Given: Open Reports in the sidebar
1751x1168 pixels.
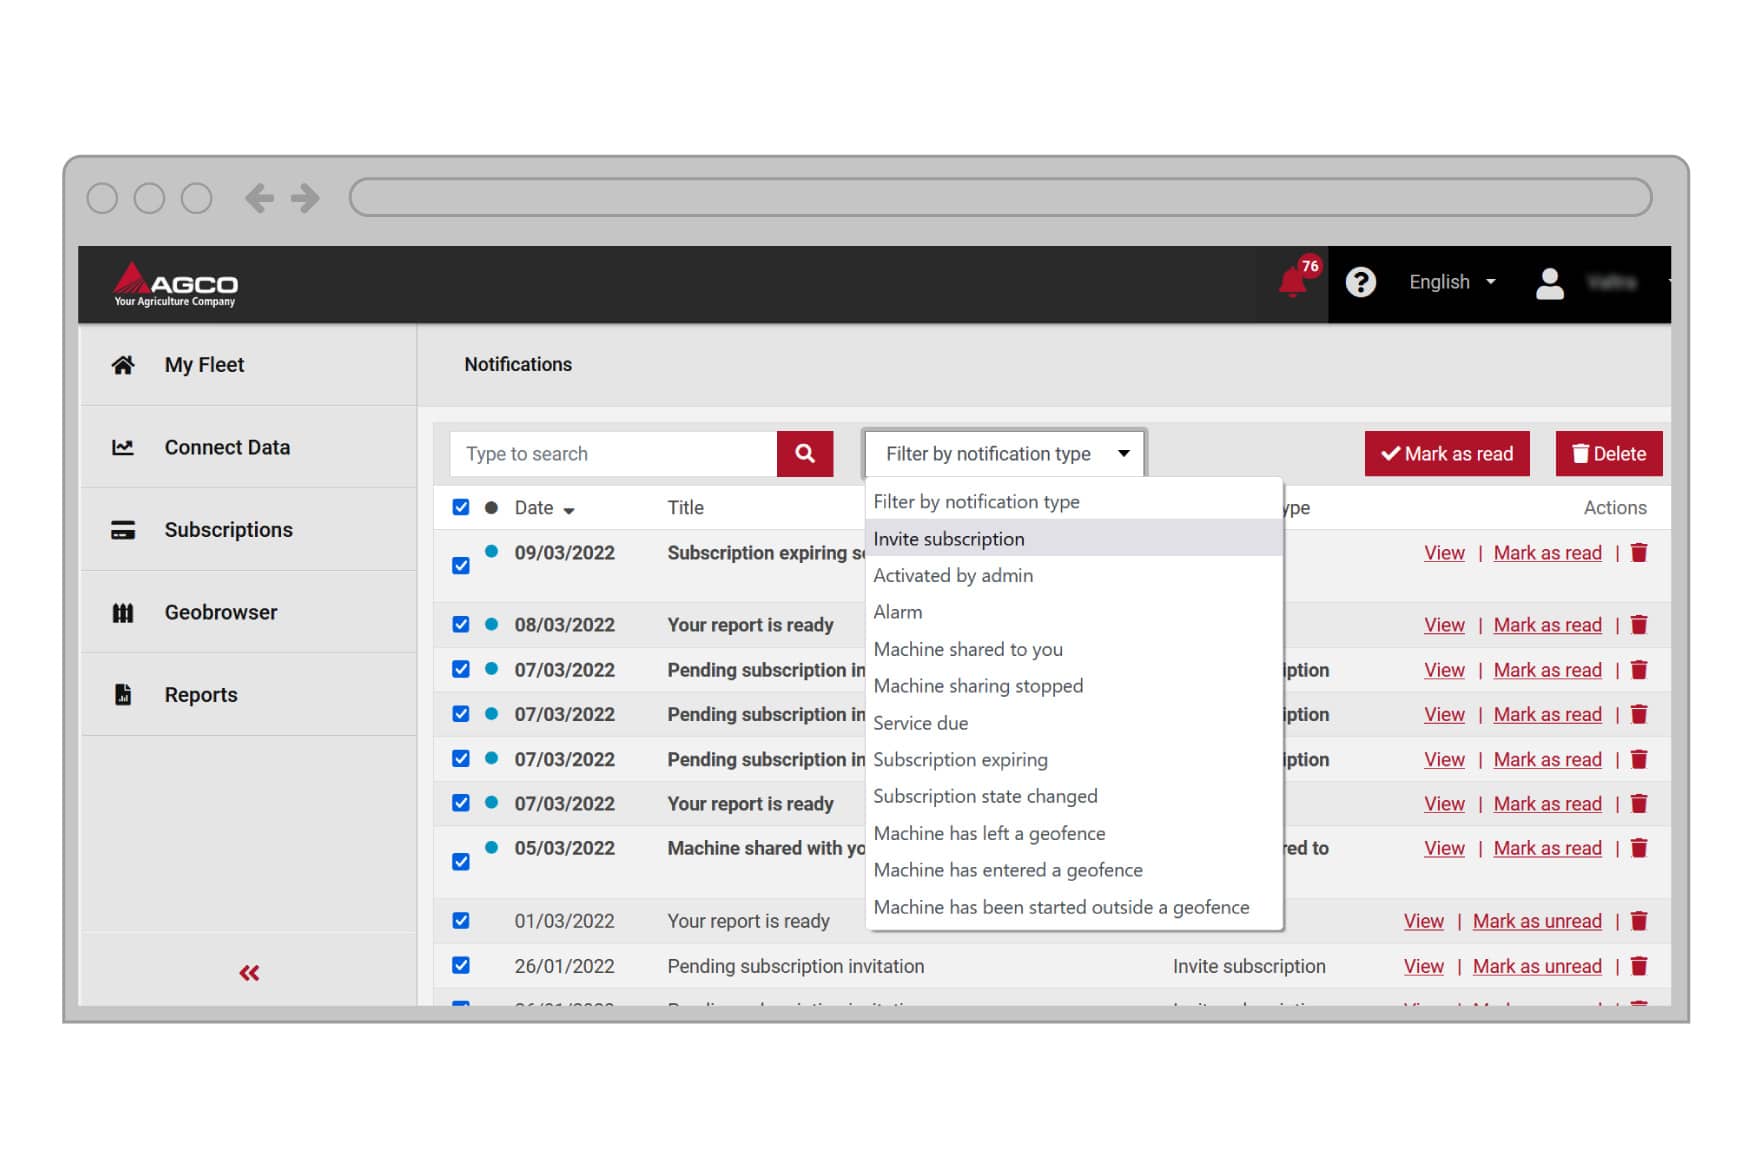Looking at the screenshot, I should point(248,694).
